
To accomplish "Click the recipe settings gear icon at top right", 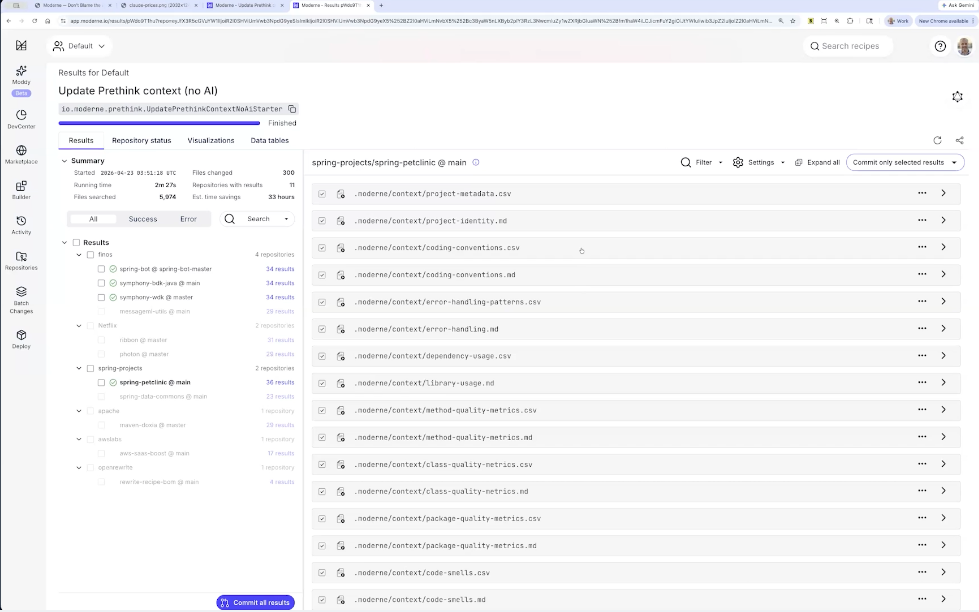I will (x=957, y=96).
